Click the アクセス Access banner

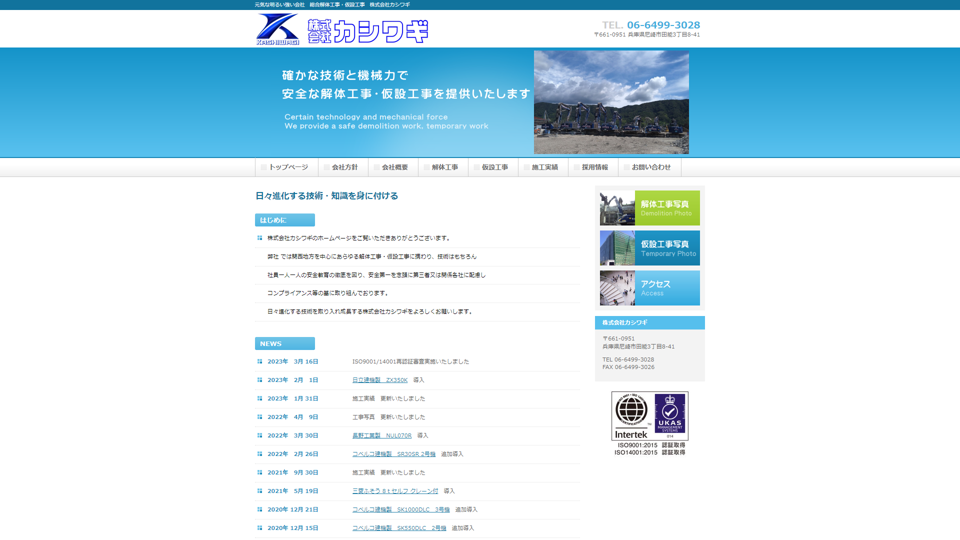649,288
